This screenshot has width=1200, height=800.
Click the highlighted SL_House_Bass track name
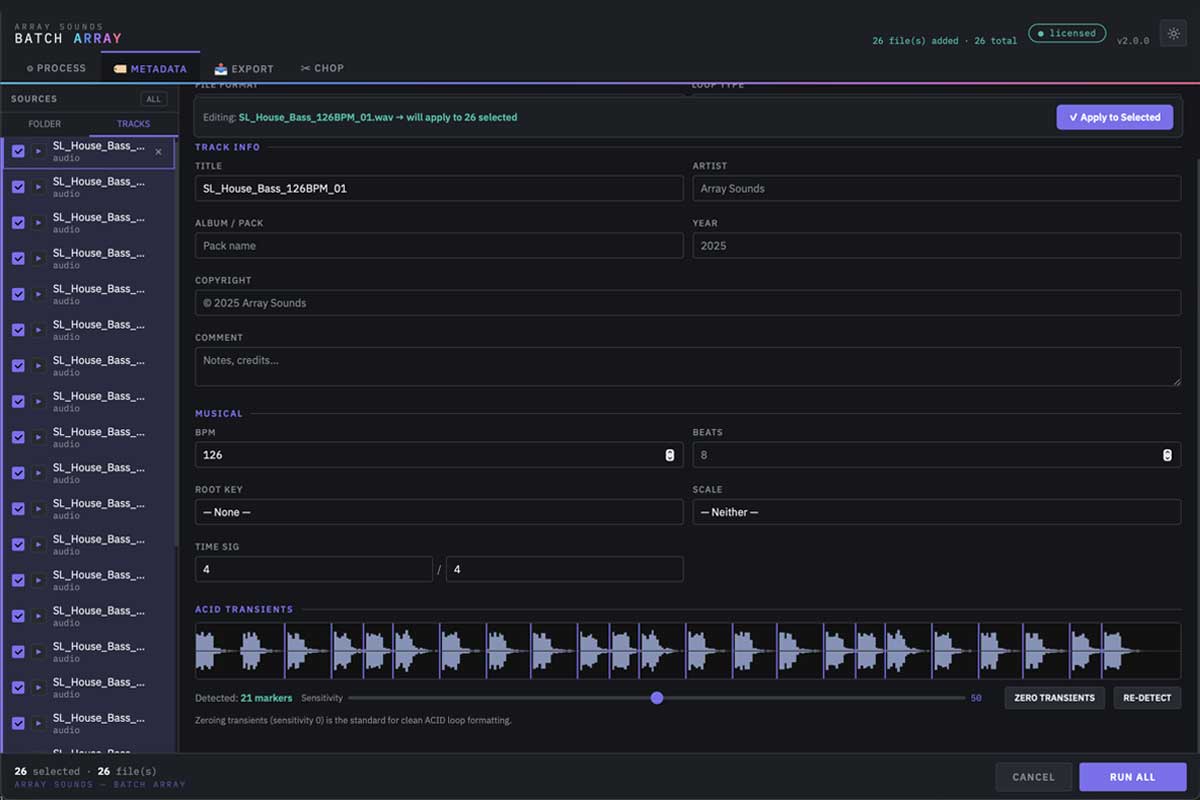pyautogui.click(x=98, y=146)
